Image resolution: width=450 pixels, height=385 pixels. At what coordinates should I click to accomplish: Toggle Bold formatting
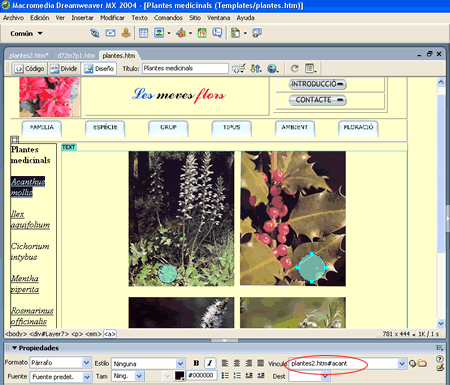(x=196, y=363)
